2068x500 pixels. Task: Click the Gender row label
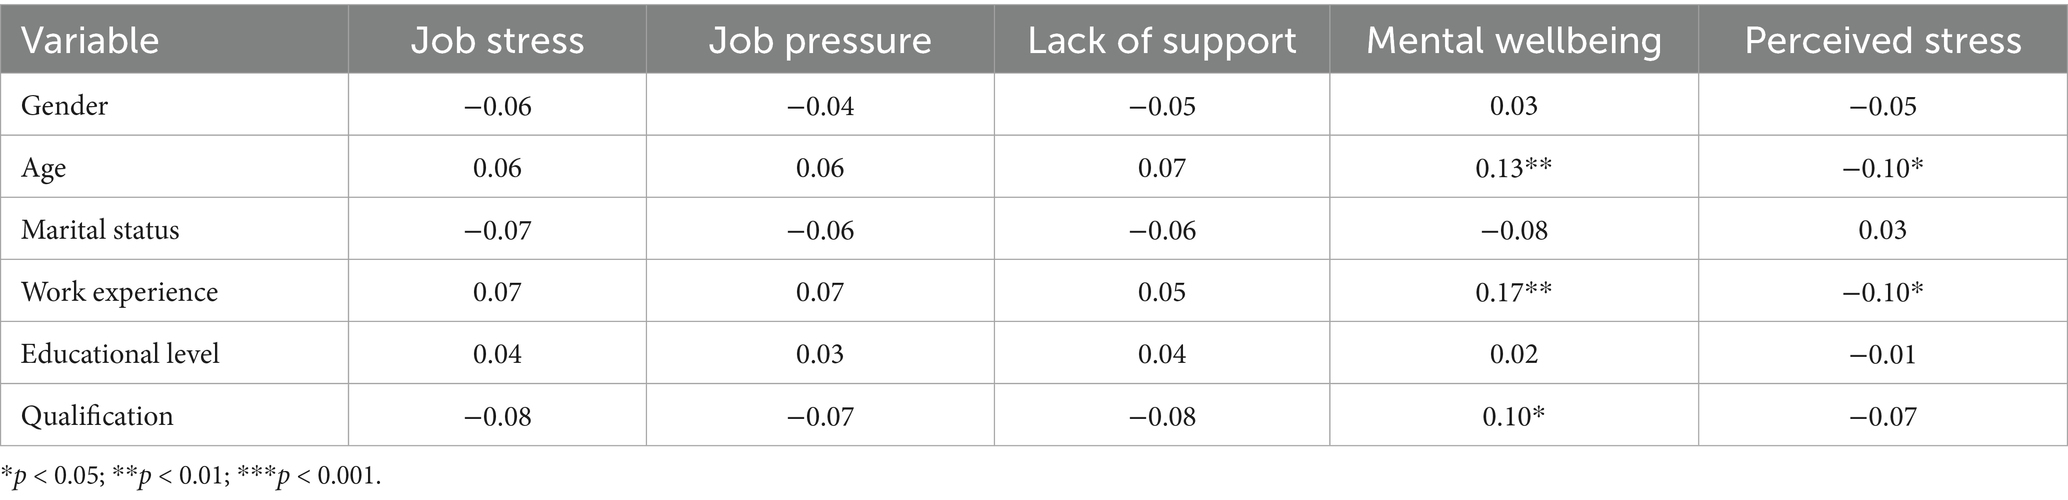pyautogui.click(x=65, y=105)
